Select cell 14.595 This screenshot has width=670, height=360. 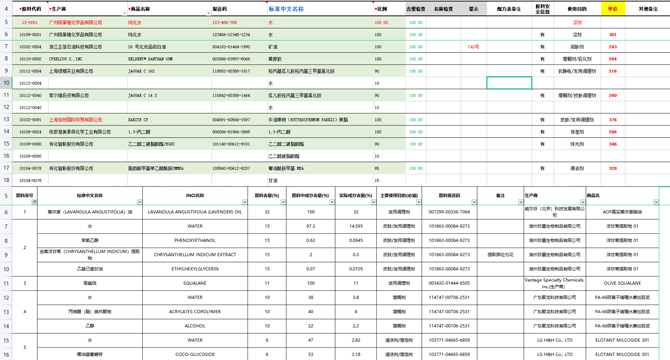coord(356,226)
